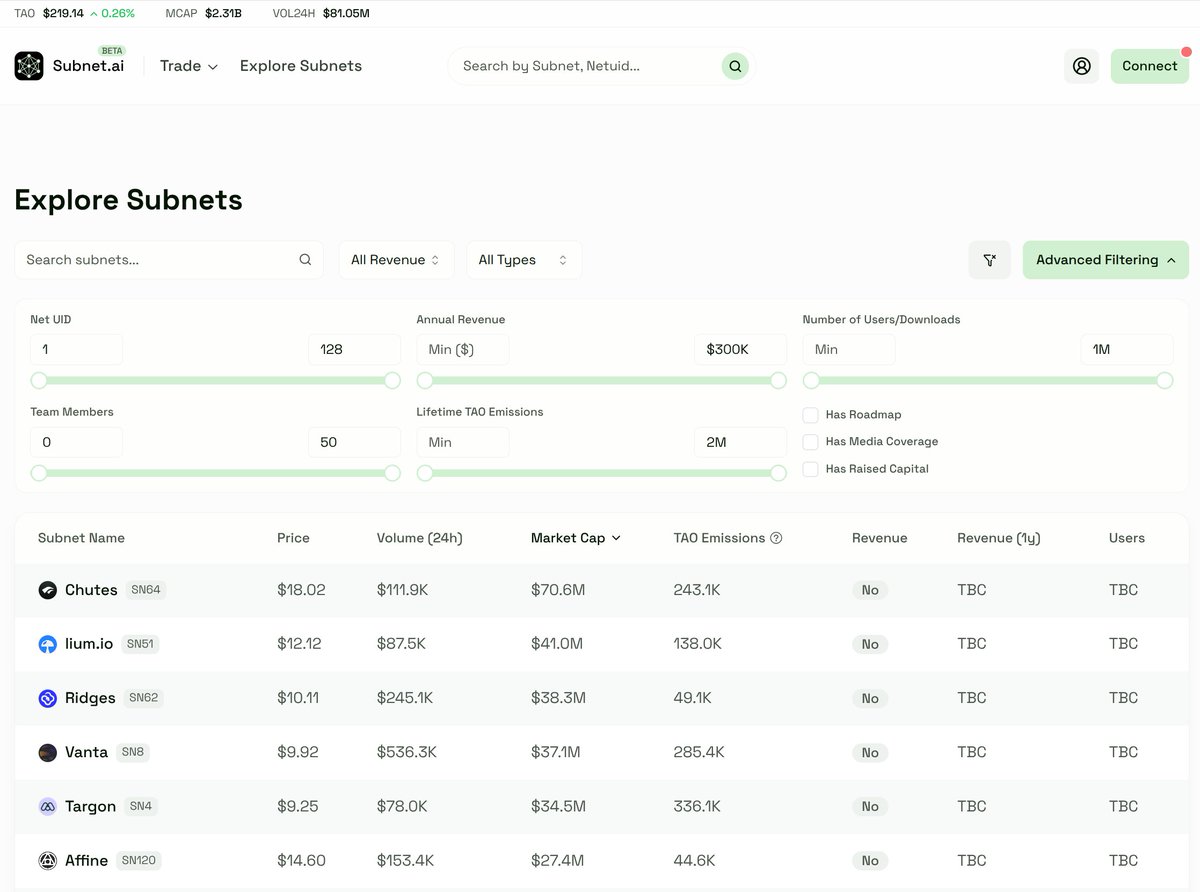
Task: Click the Net UID slider left handle
Action: pyautogui.click(x=39, y=380)
